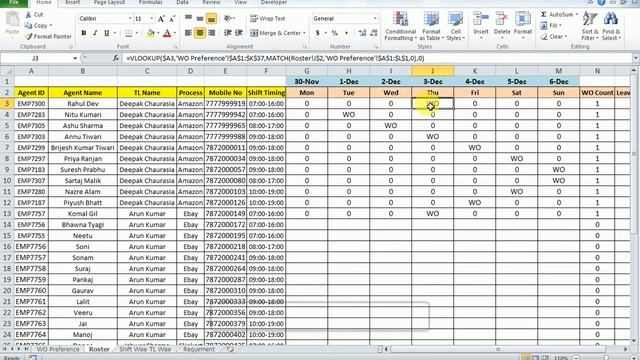Open Cell Styles gallery

coord(456,26)
